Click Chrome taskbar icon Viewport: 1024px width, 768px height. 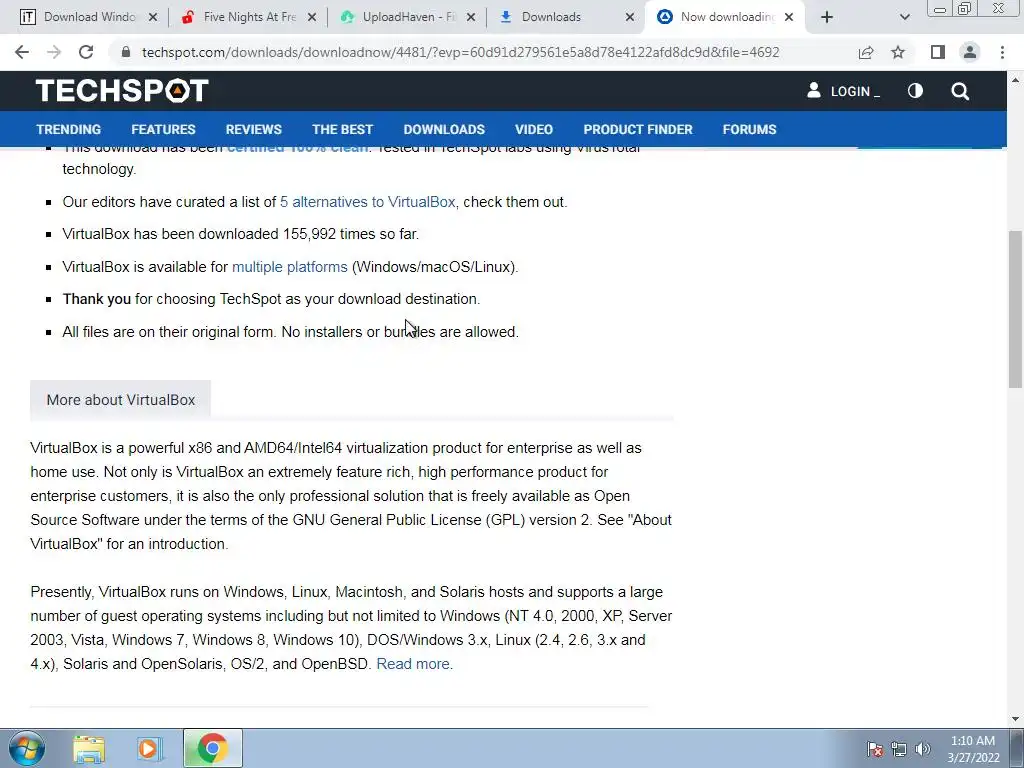pos(213,748)
